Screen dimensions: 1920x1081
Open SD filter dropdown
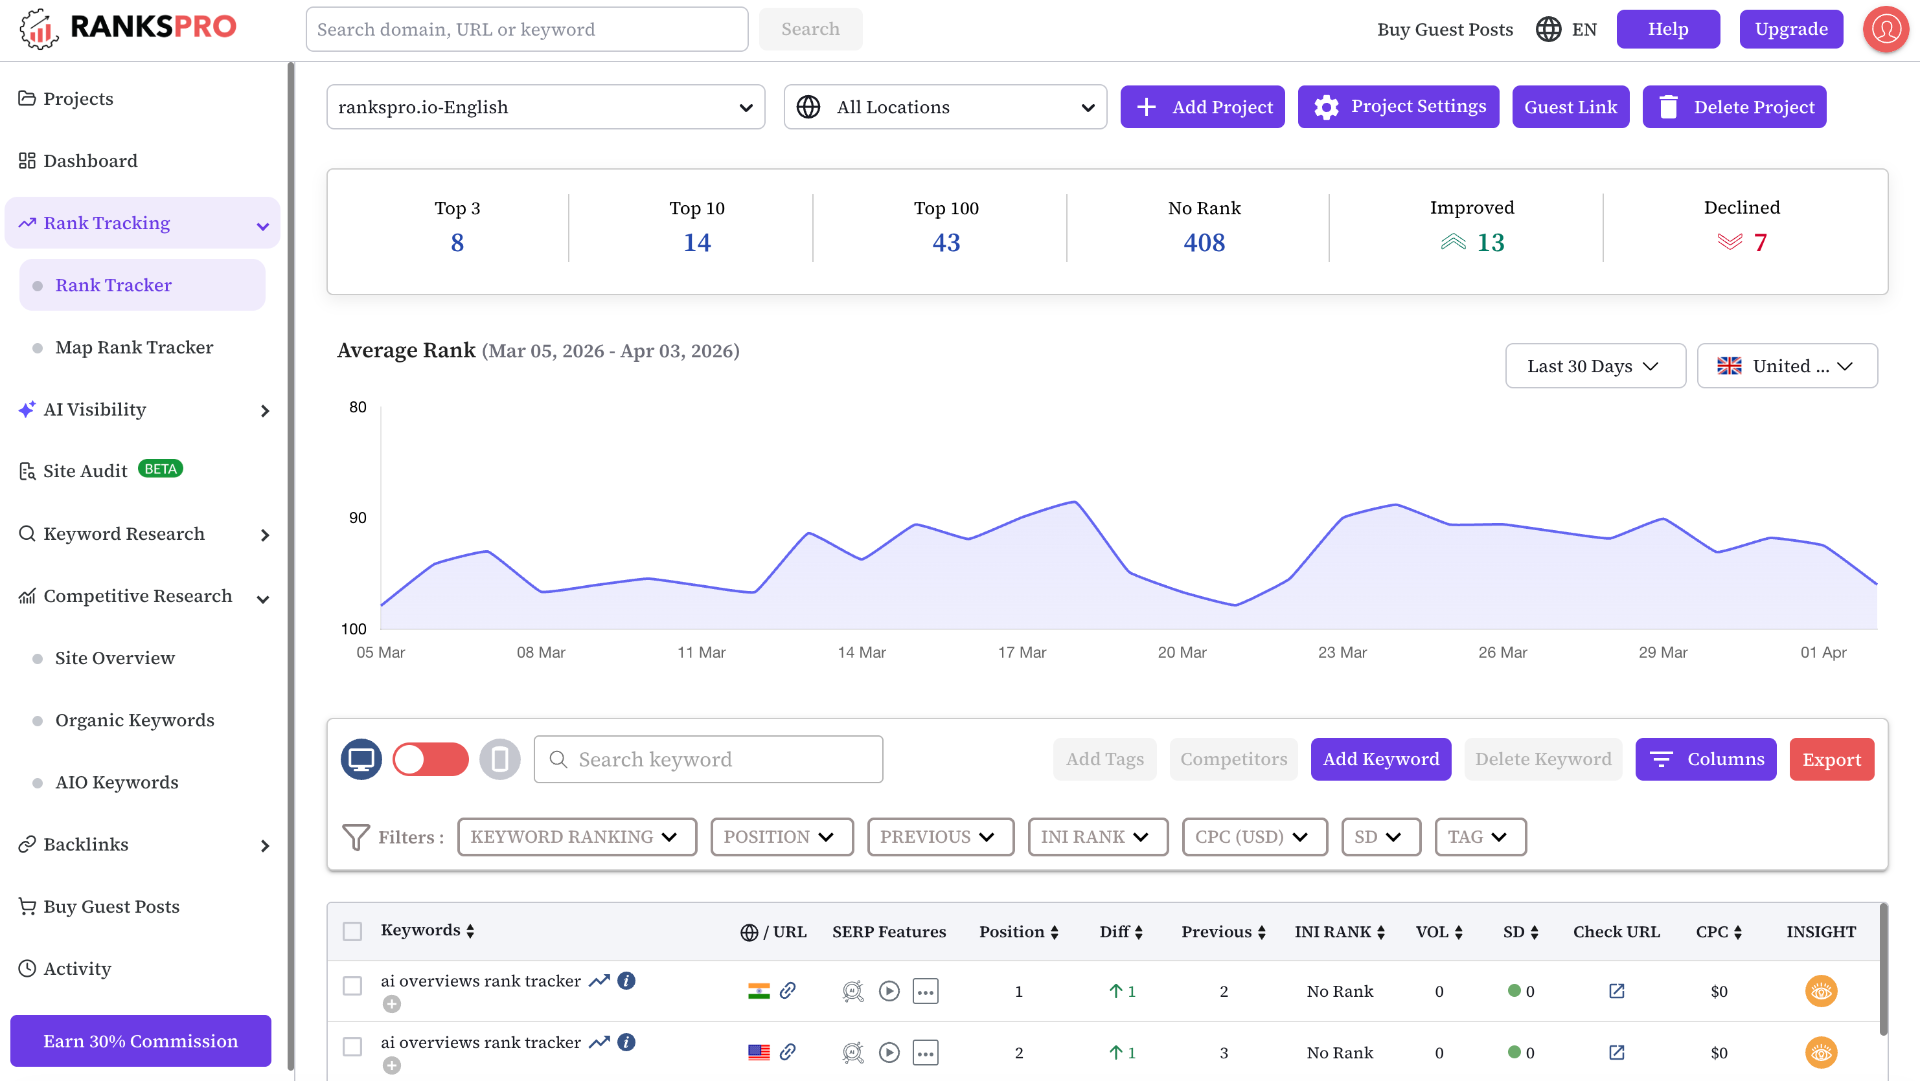pyautogui.click(x=1380, y=837)
